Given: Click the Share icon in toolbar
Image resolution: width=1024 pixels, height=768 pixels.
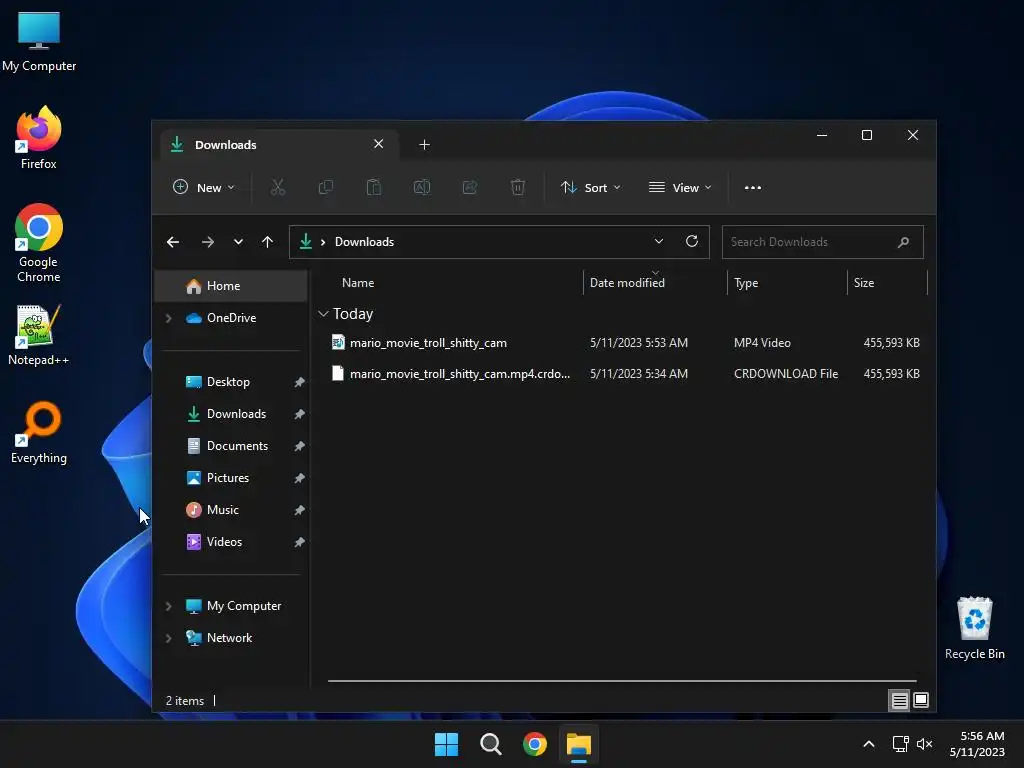Looking at the screenshot, I should [470, 187].
